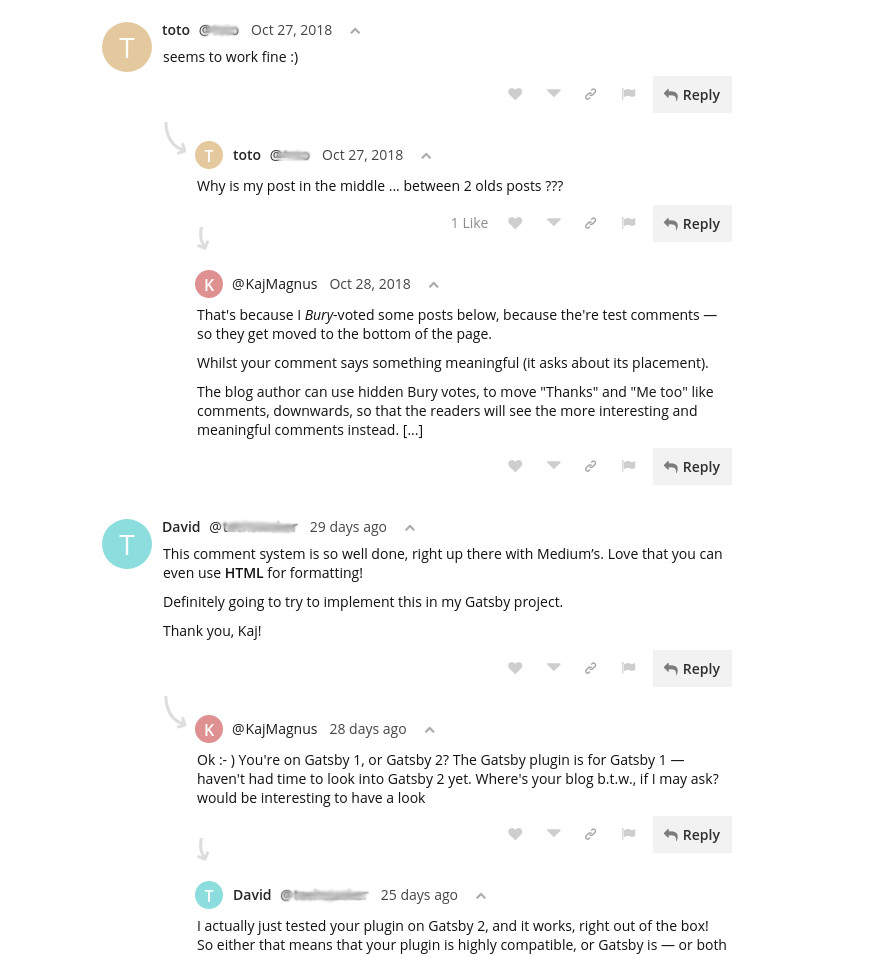Image resolution: width=884 pixels, height=957 pixels.
Task: Collapse KajMagnus's Oct 28 reply
Action: pos(433,285)
